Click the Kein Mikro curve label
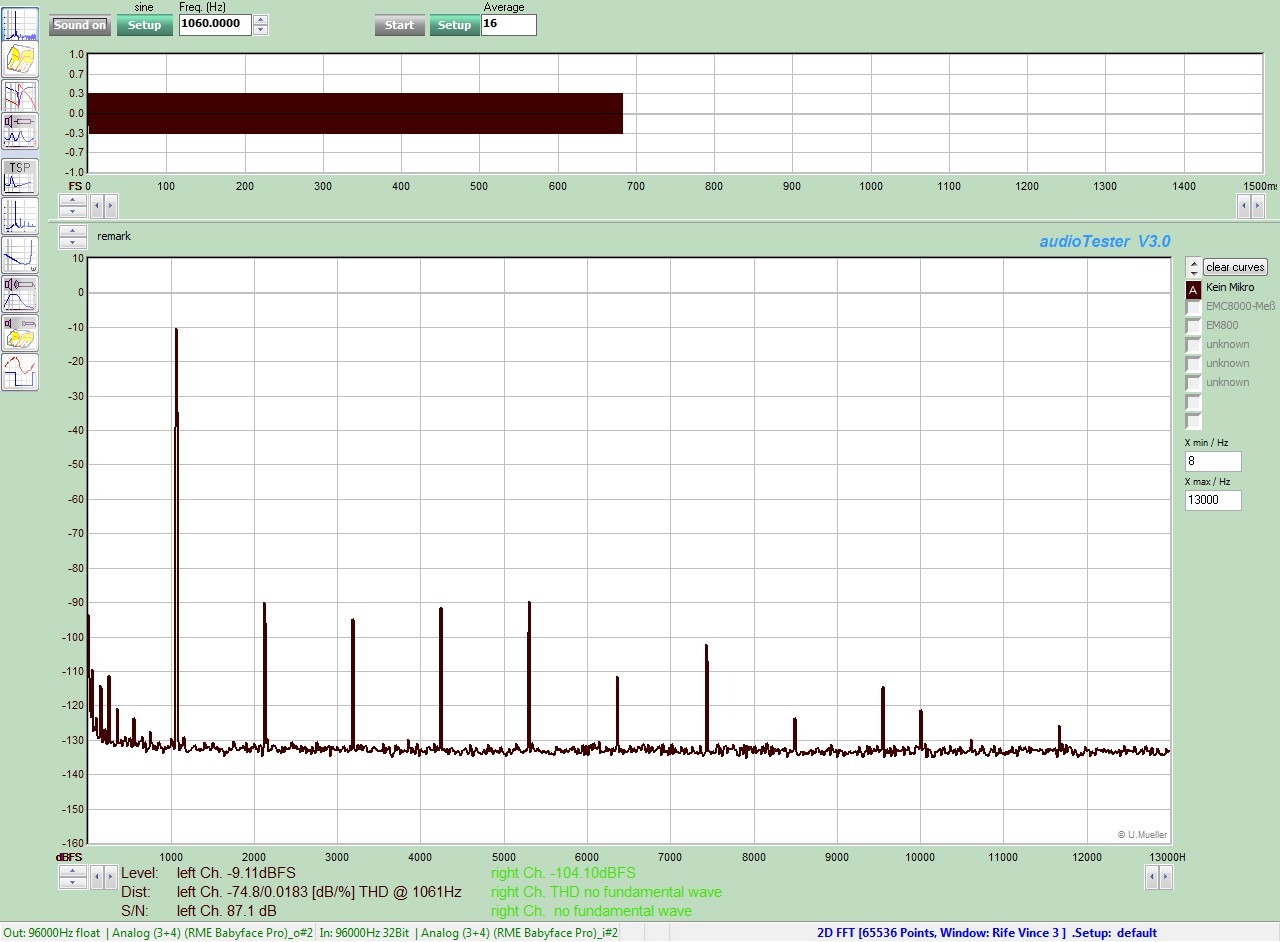 click(x=1230, y=288)
